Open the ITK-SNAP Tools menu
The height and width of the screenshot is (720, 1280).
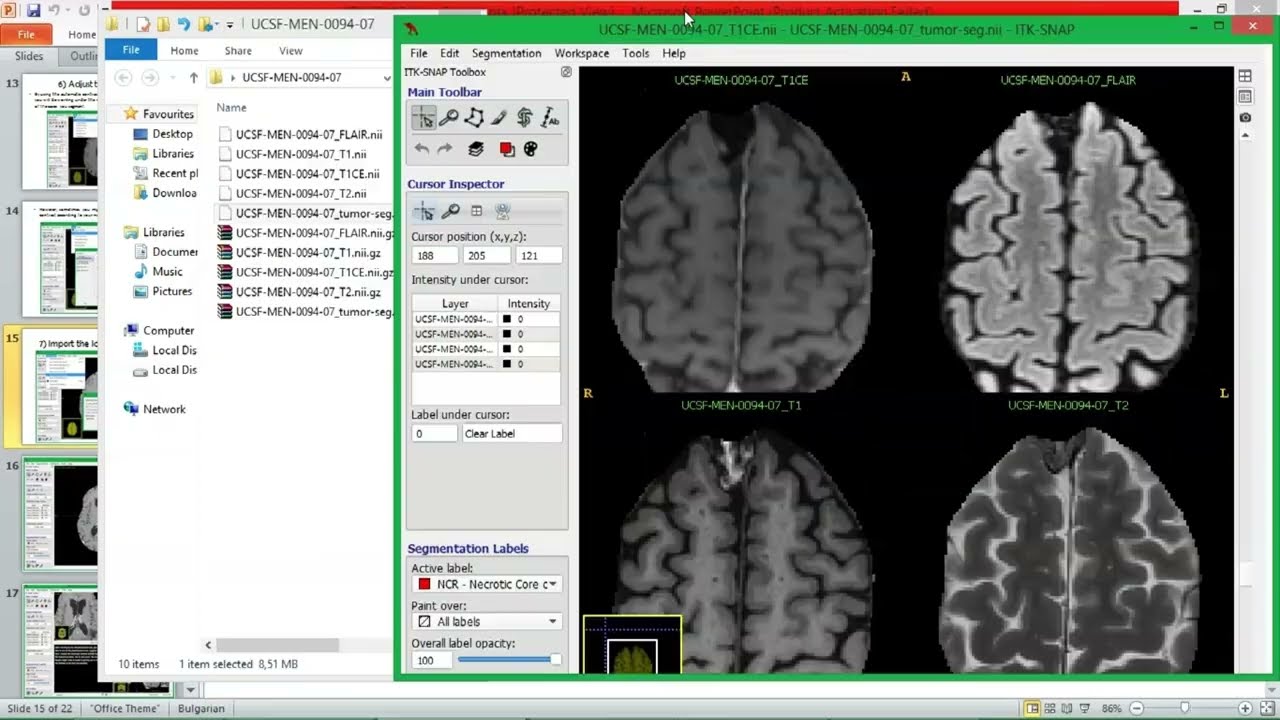click(x=635, y=53)
